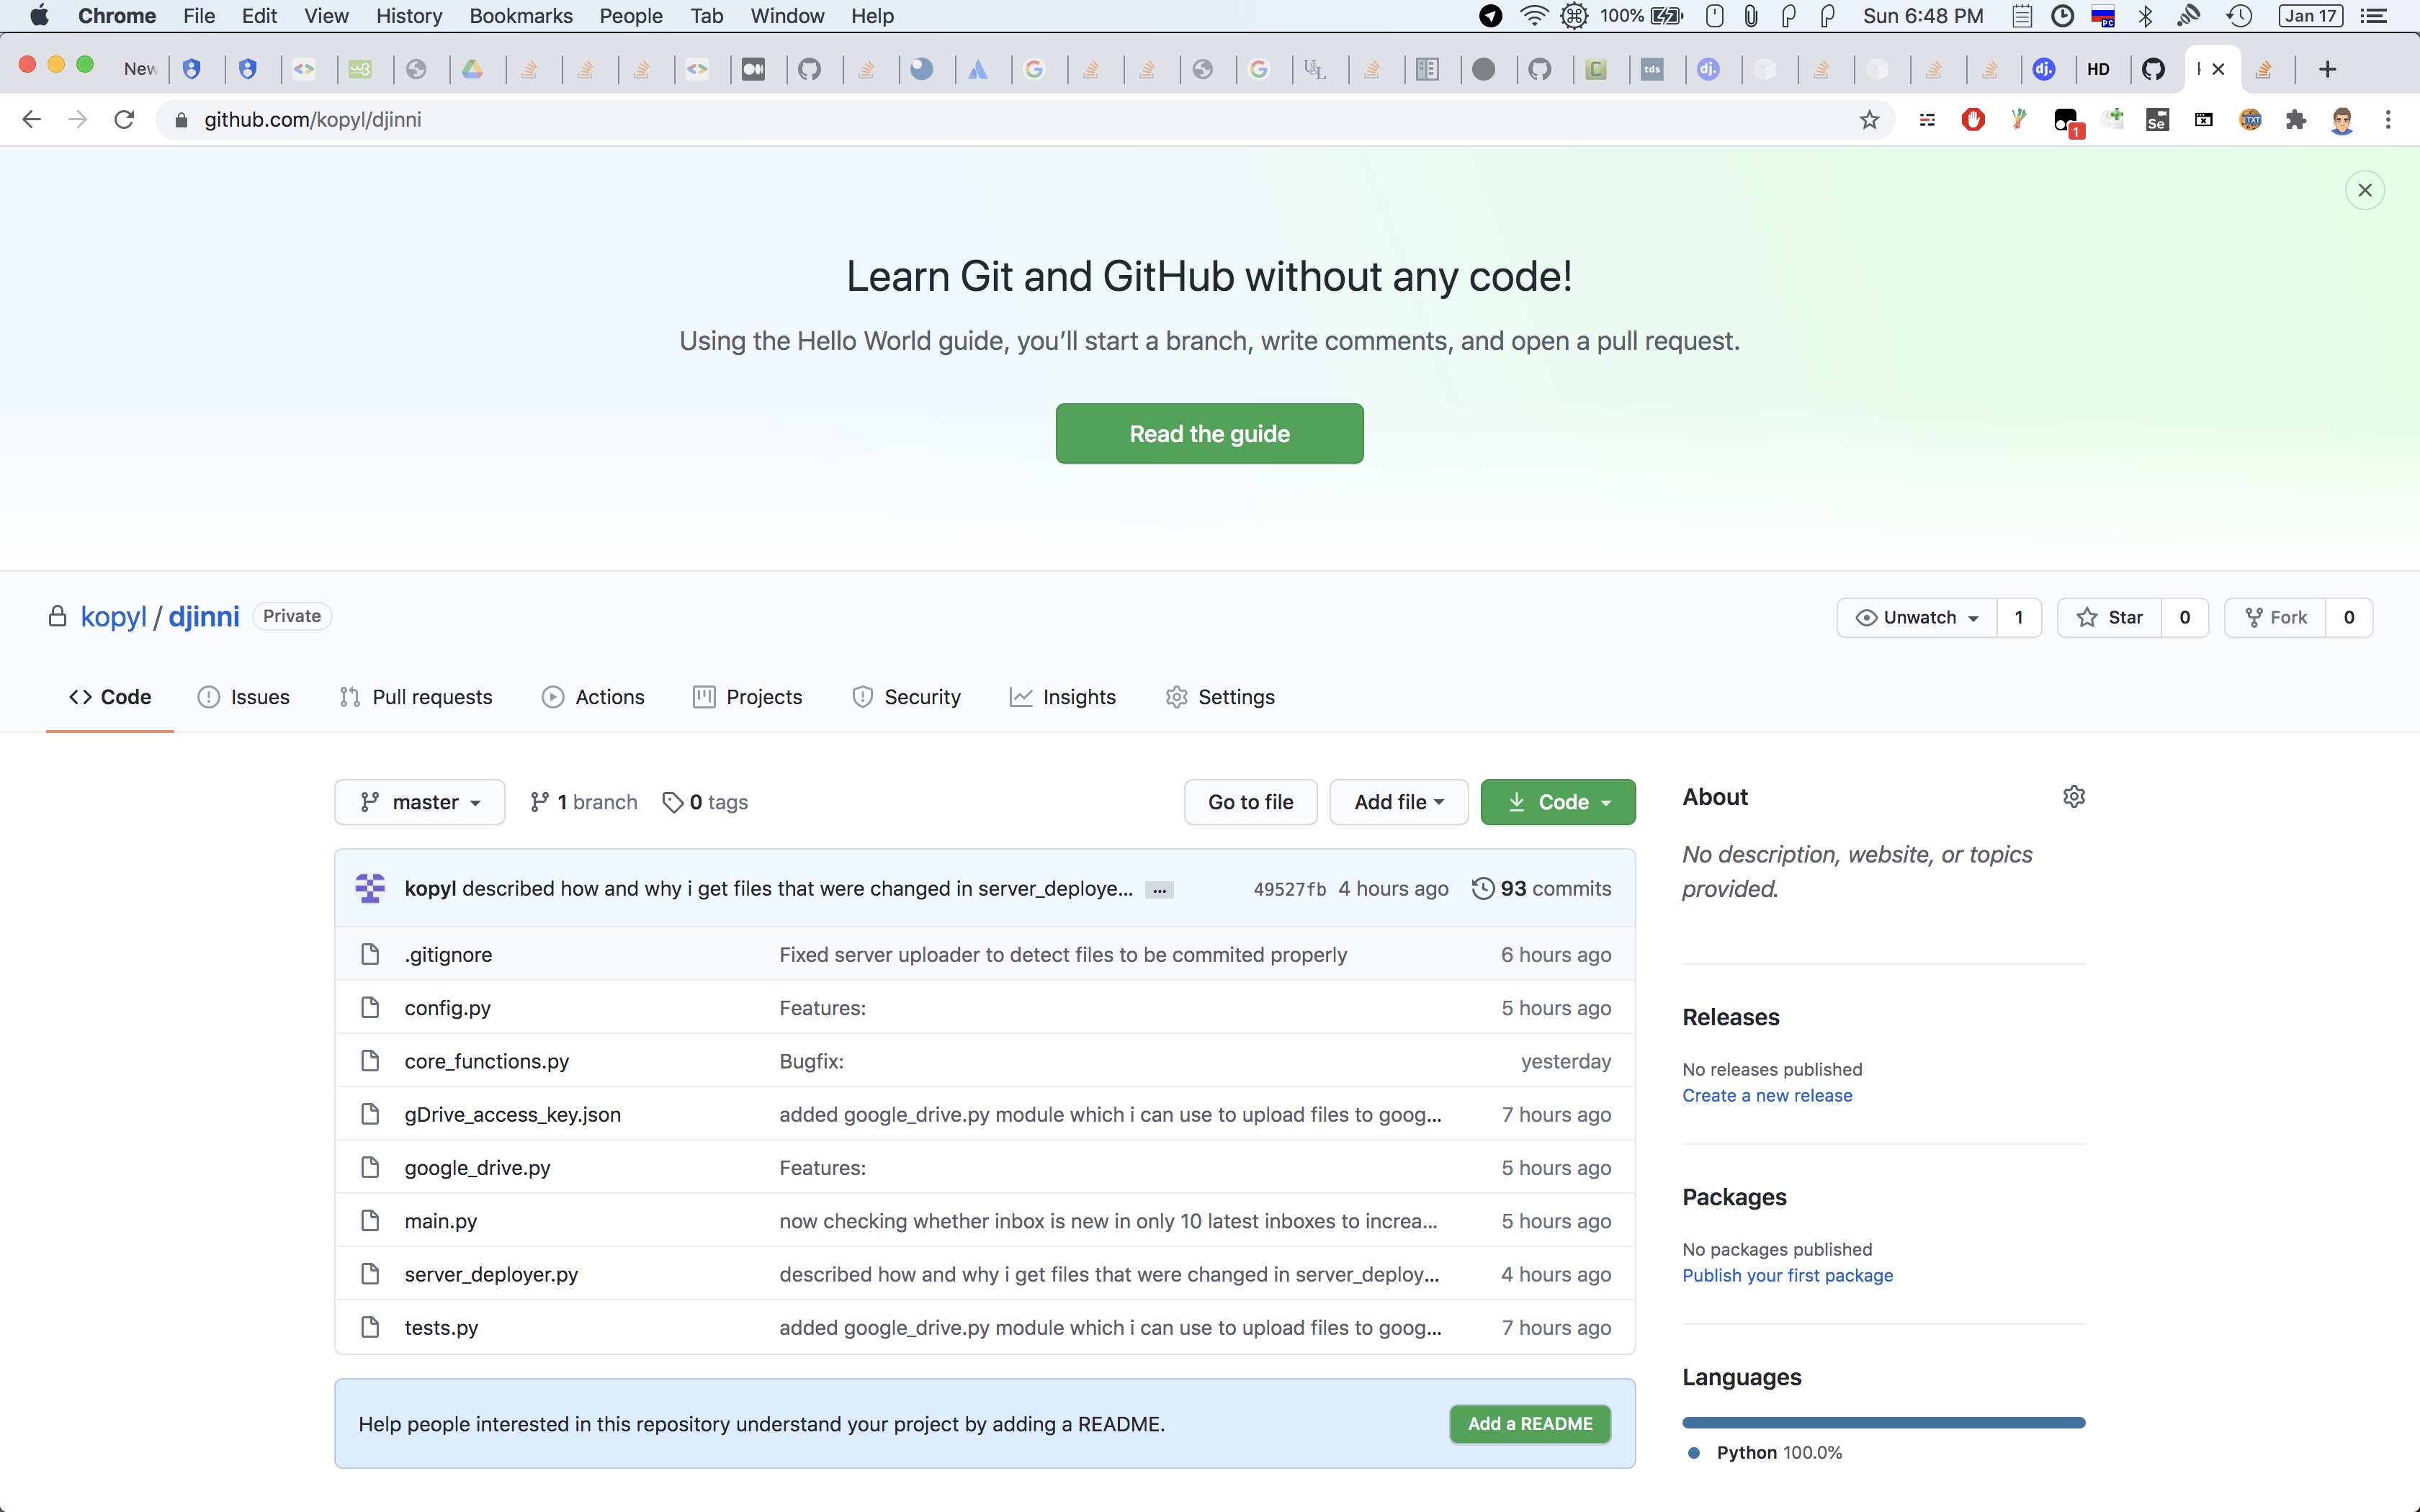Switch to the Security tab
The width and height of the screenshot is (2420, 1512).
point(906,697)
